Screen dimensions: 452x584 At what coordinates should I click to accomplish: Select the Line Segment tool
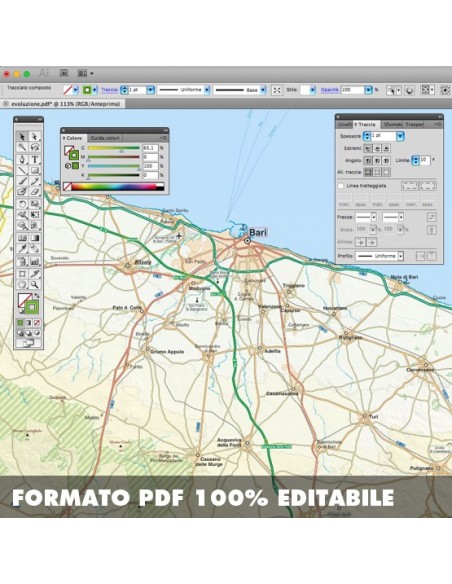point(22,170)
